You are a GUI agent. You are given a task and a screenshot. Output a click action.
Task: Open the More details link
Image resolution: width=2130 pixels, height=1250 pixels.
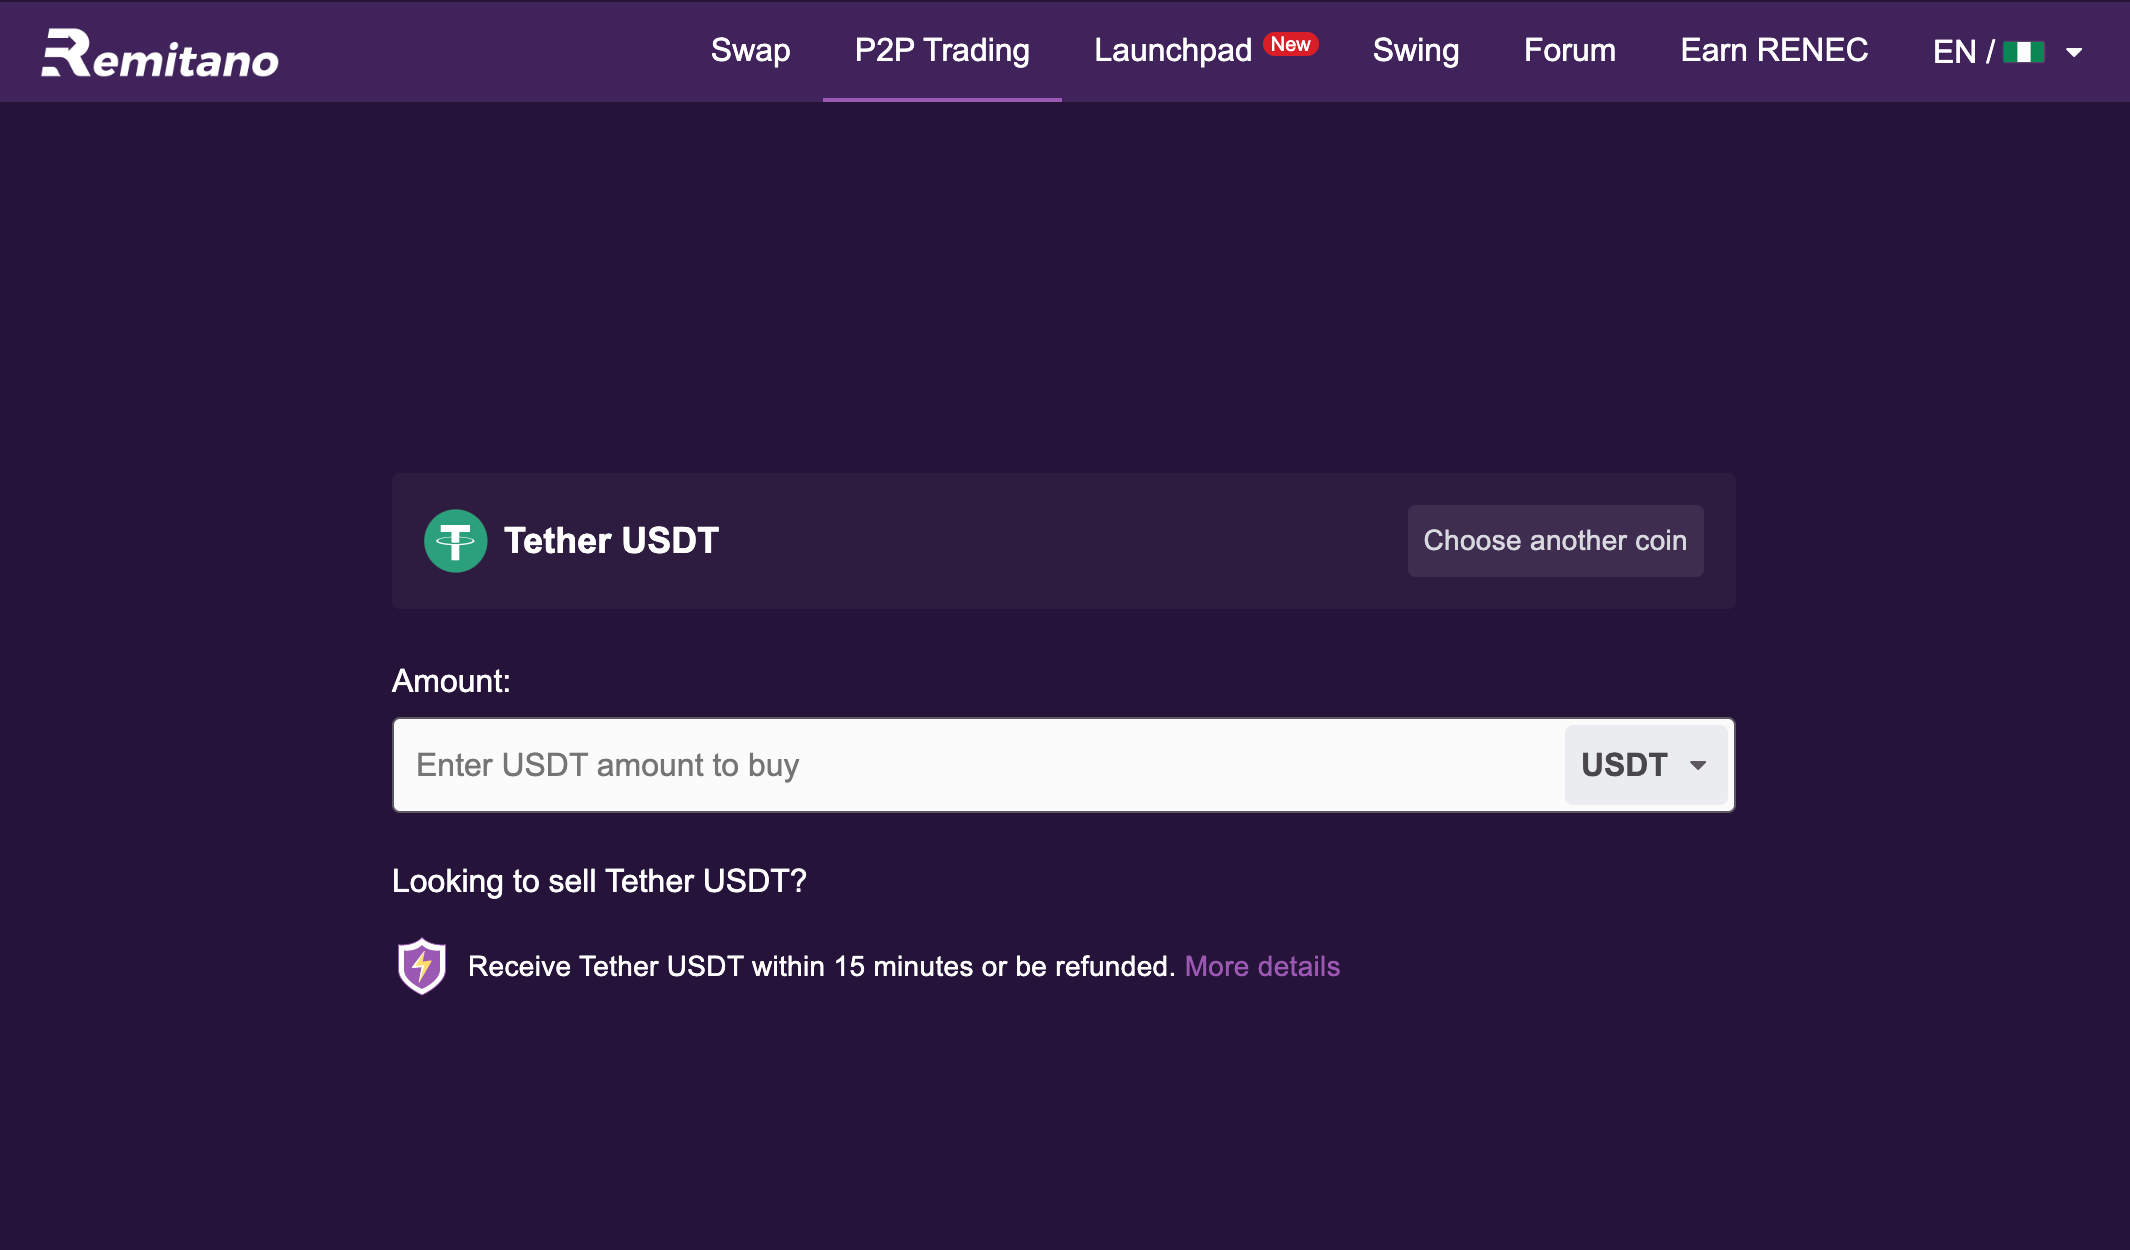(1262, 966)
